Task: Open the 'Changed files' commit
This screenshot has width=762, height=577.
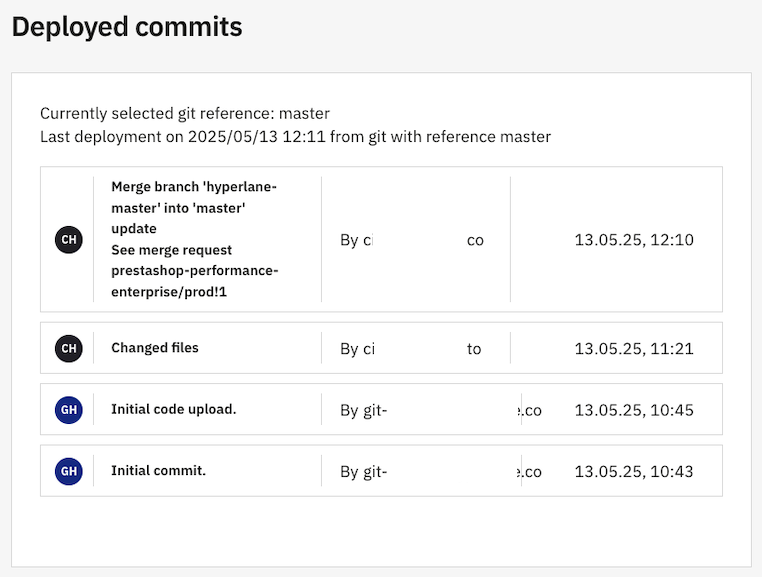Action: (x=155, y=348)
